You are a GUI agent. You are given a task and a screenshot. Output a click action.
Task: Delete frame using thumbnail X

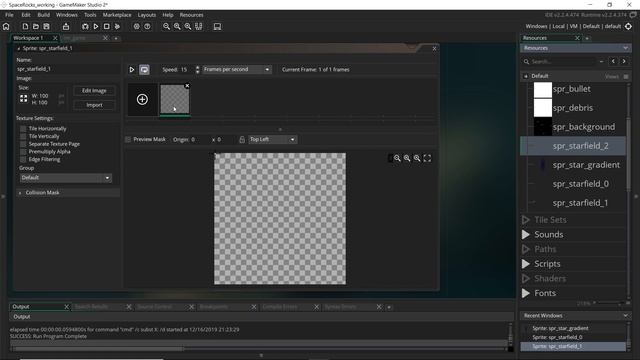(x=187, y=86)
